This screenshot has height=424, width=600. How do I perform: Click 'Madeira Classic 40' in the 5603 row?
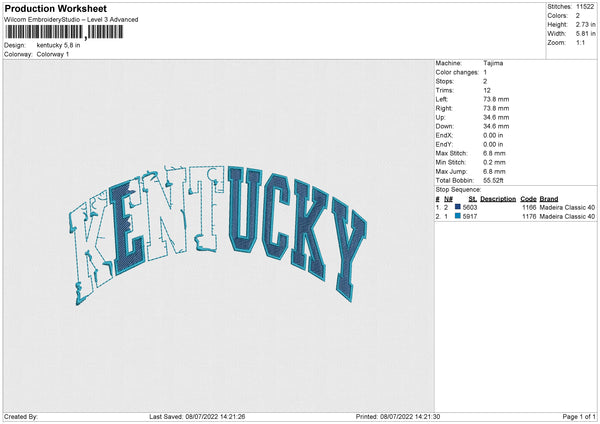coord(567,207)
